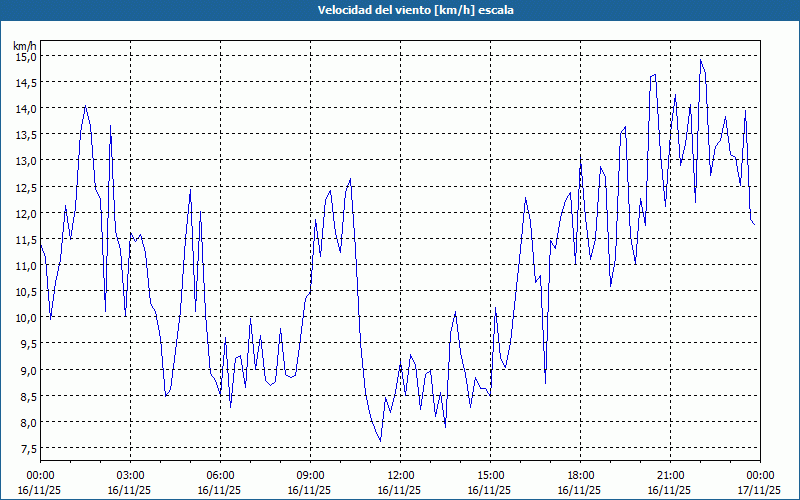Select the 14,0 y-axis tick label
Viewport: 800px width, 500px height.
(x=25, y=109)
